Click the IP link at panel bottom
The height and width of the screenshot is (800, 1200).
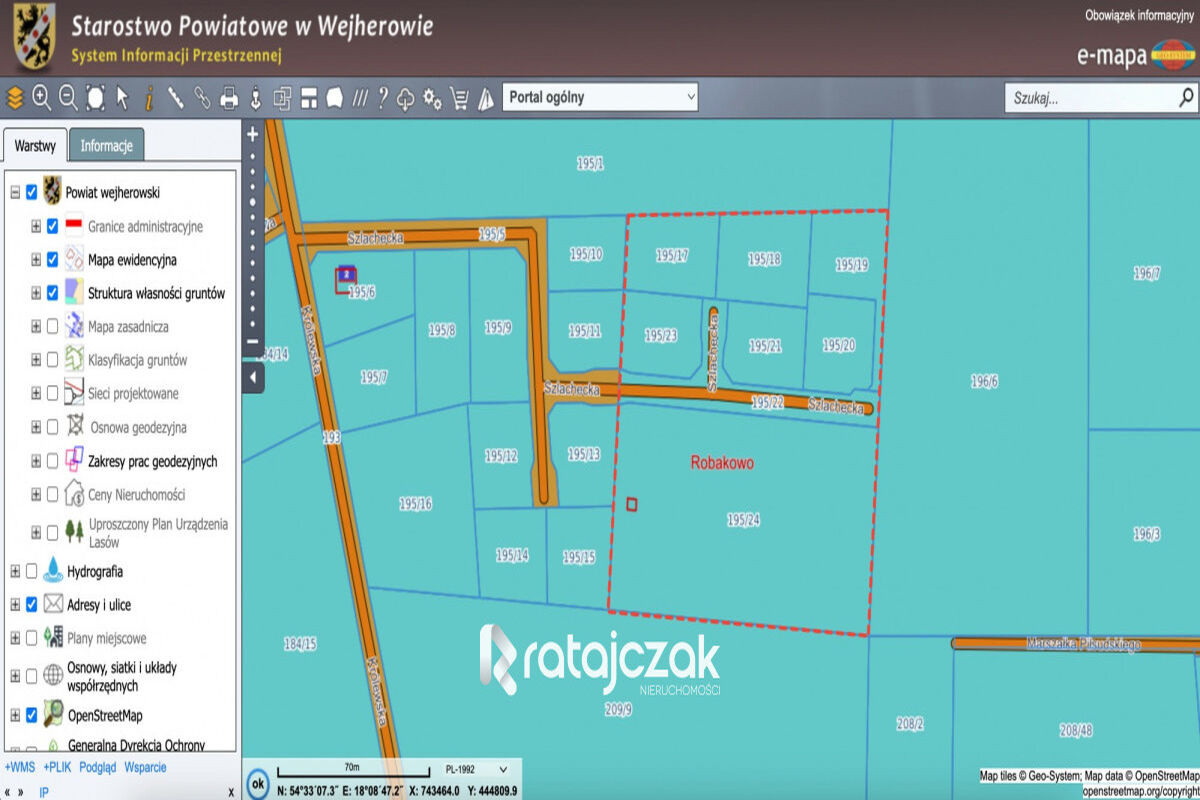[x=44, y=792]
